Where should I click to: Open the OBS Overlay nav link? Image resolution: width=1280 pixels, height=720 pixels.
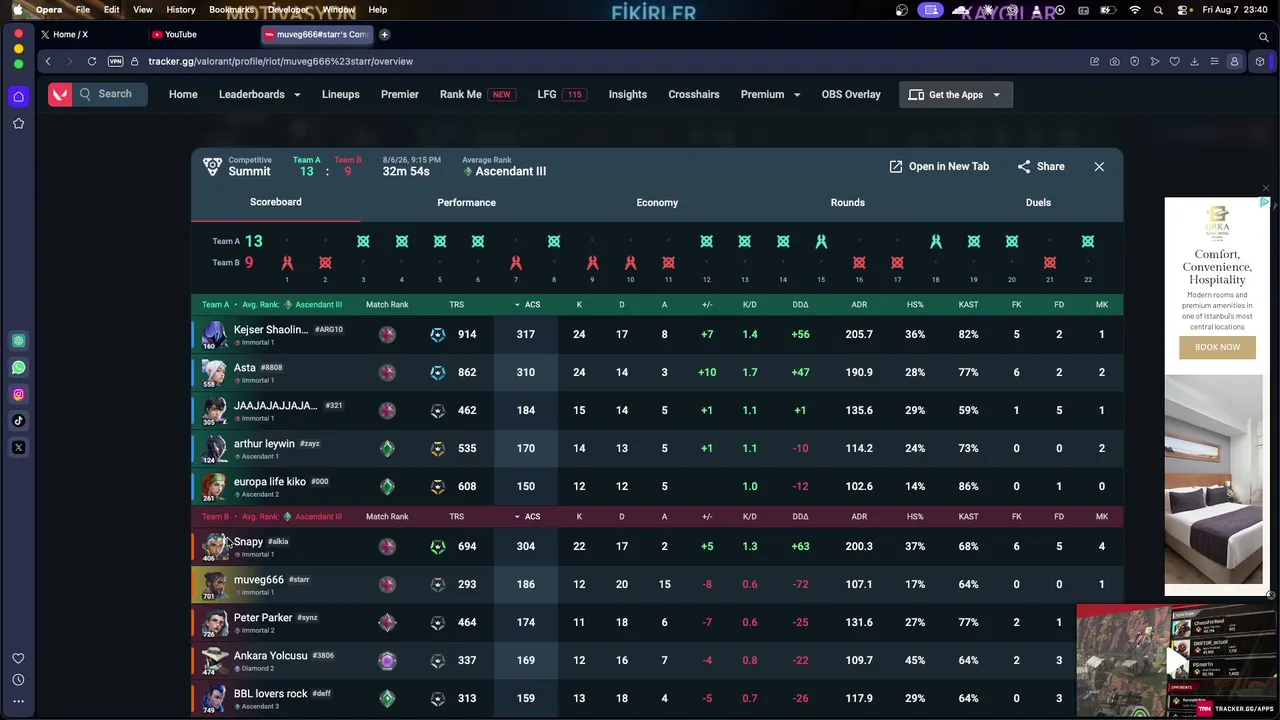click(x=851, y=94)
